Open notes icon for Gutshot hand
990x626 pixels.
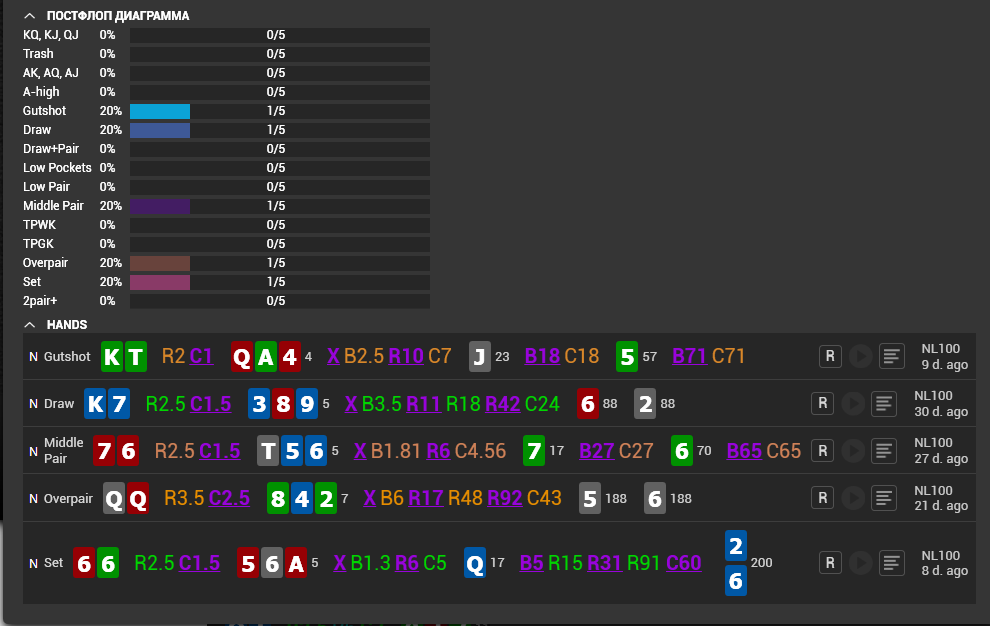(x=892, y=356)
